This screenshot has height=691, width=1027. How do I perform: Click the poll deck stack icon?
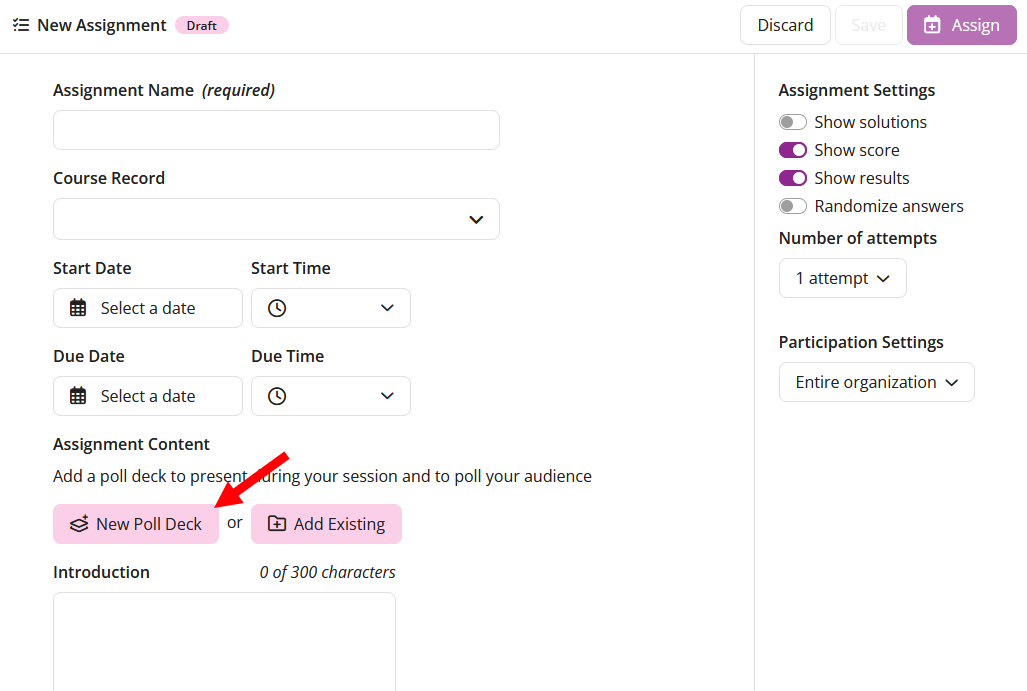[79, 523]
